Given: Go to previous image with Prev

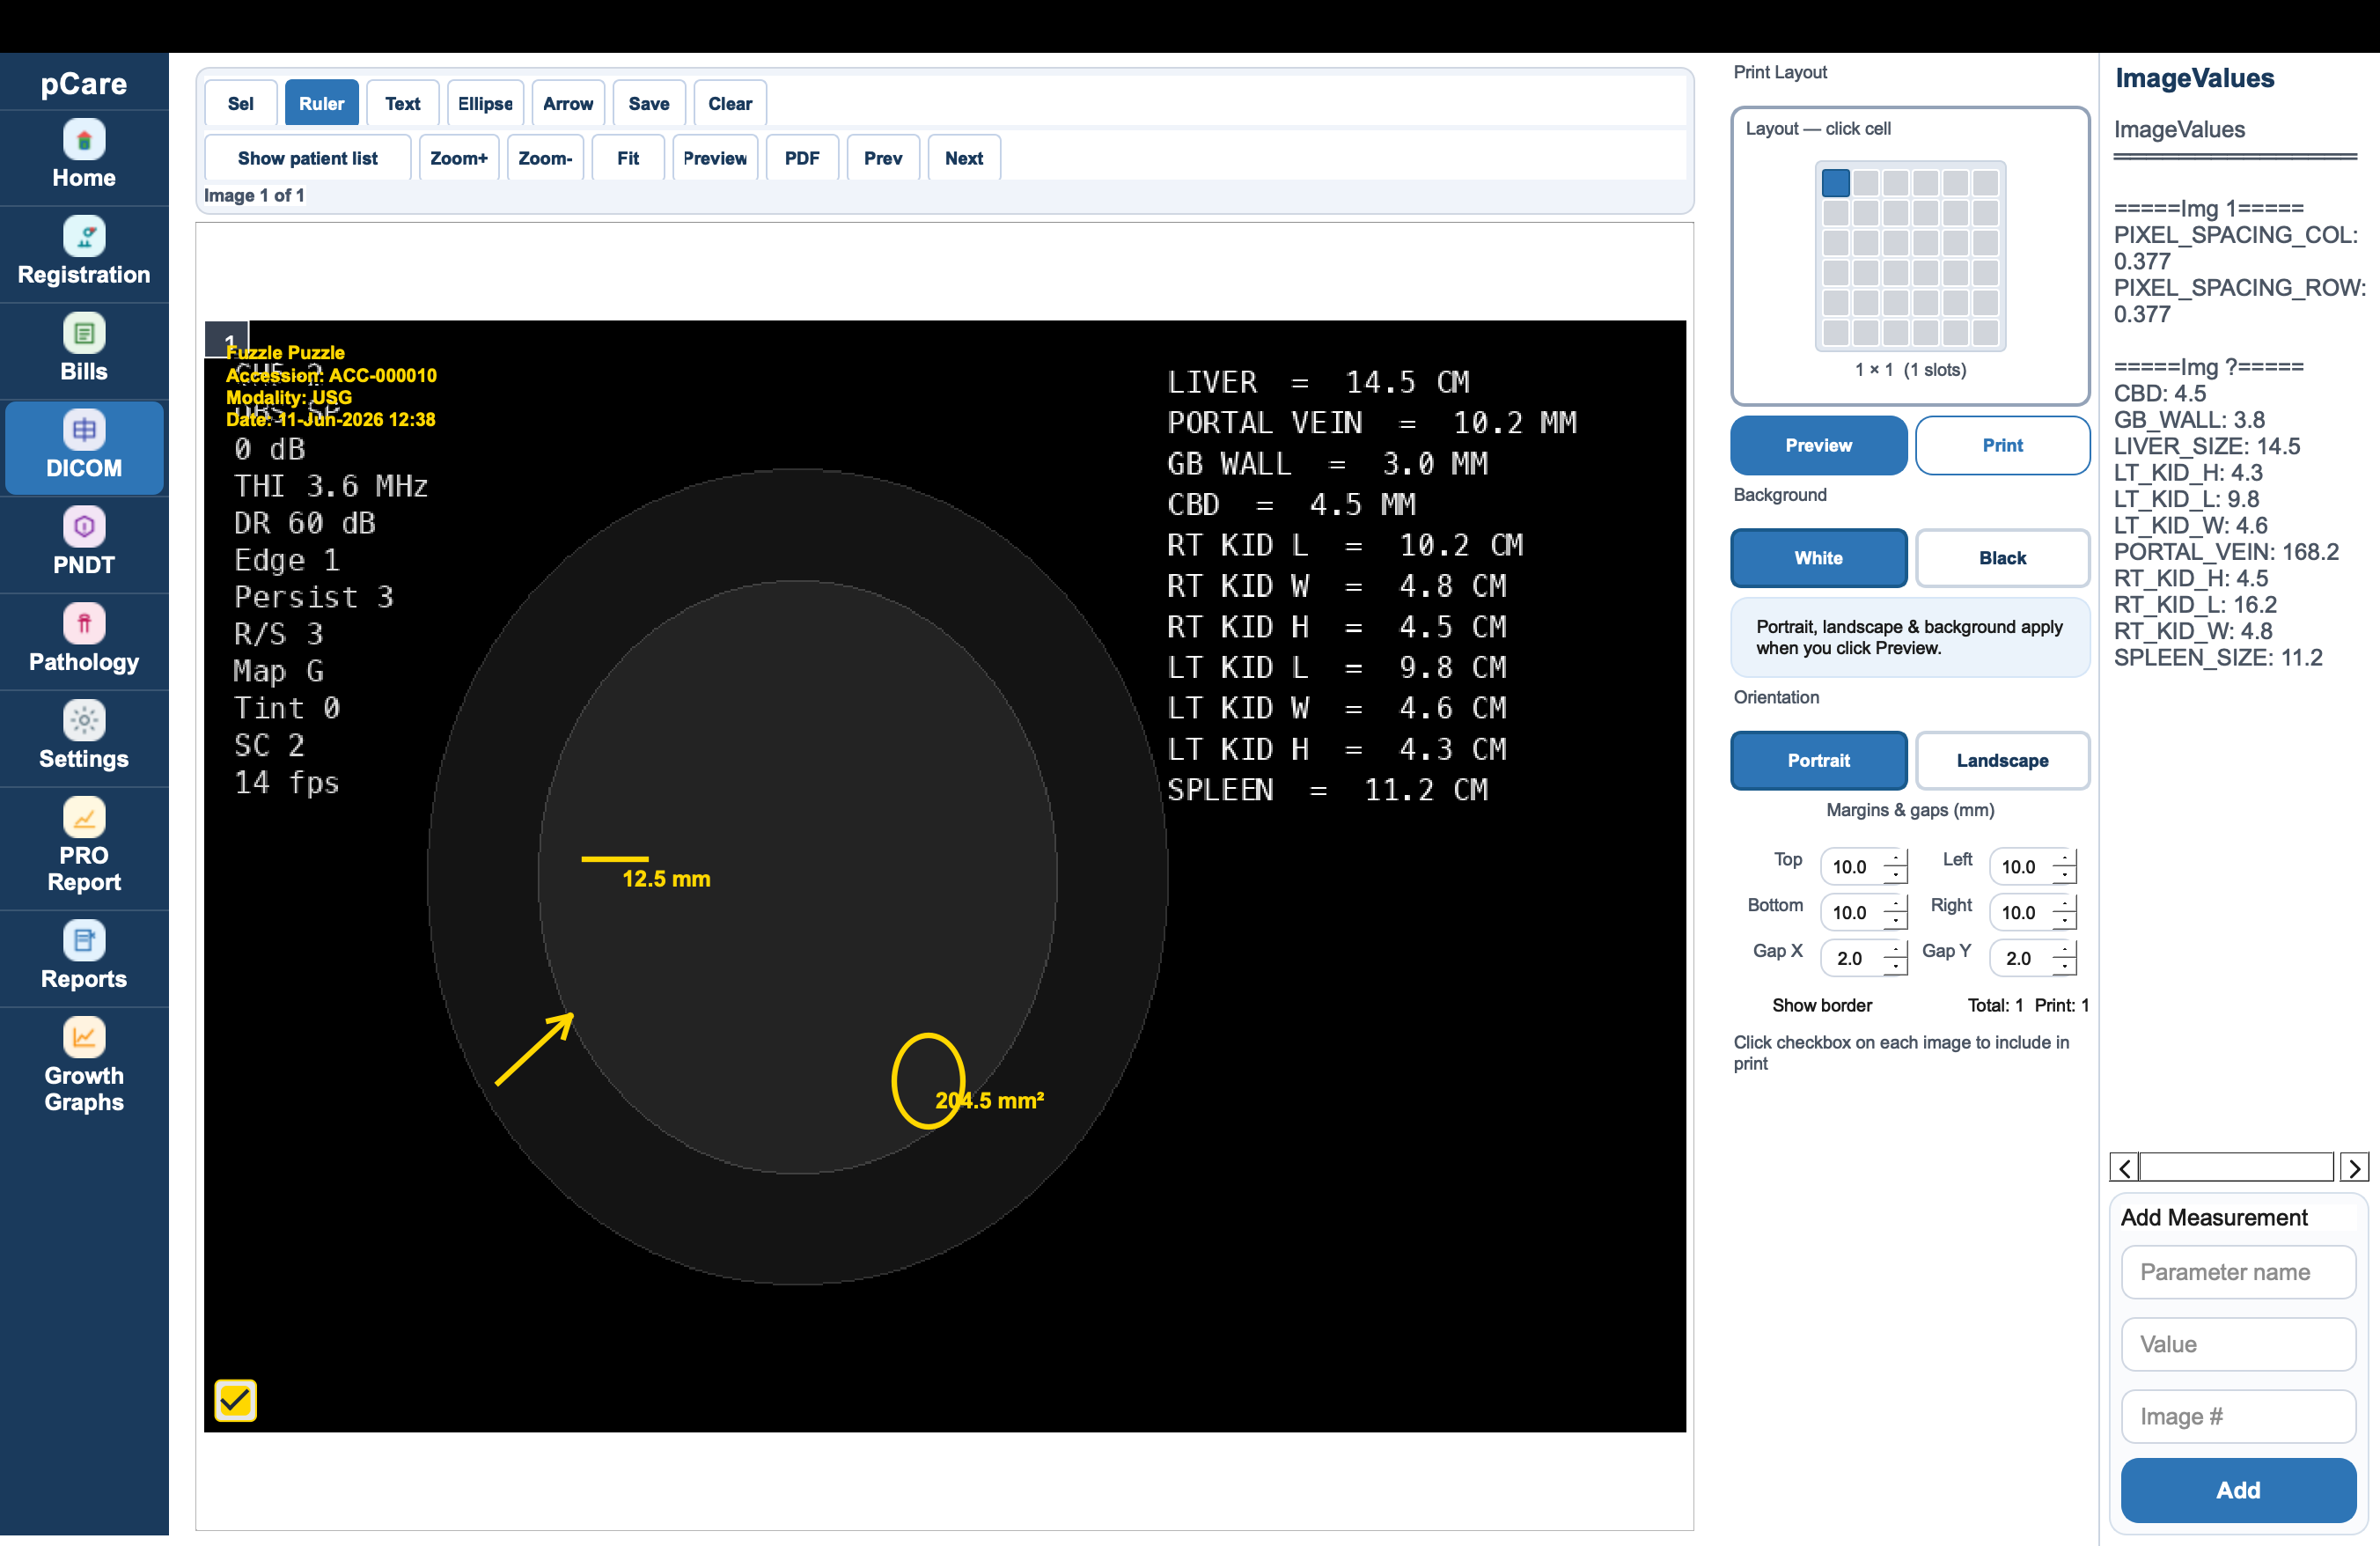Looking at the screenshot, I should point(883,158).
